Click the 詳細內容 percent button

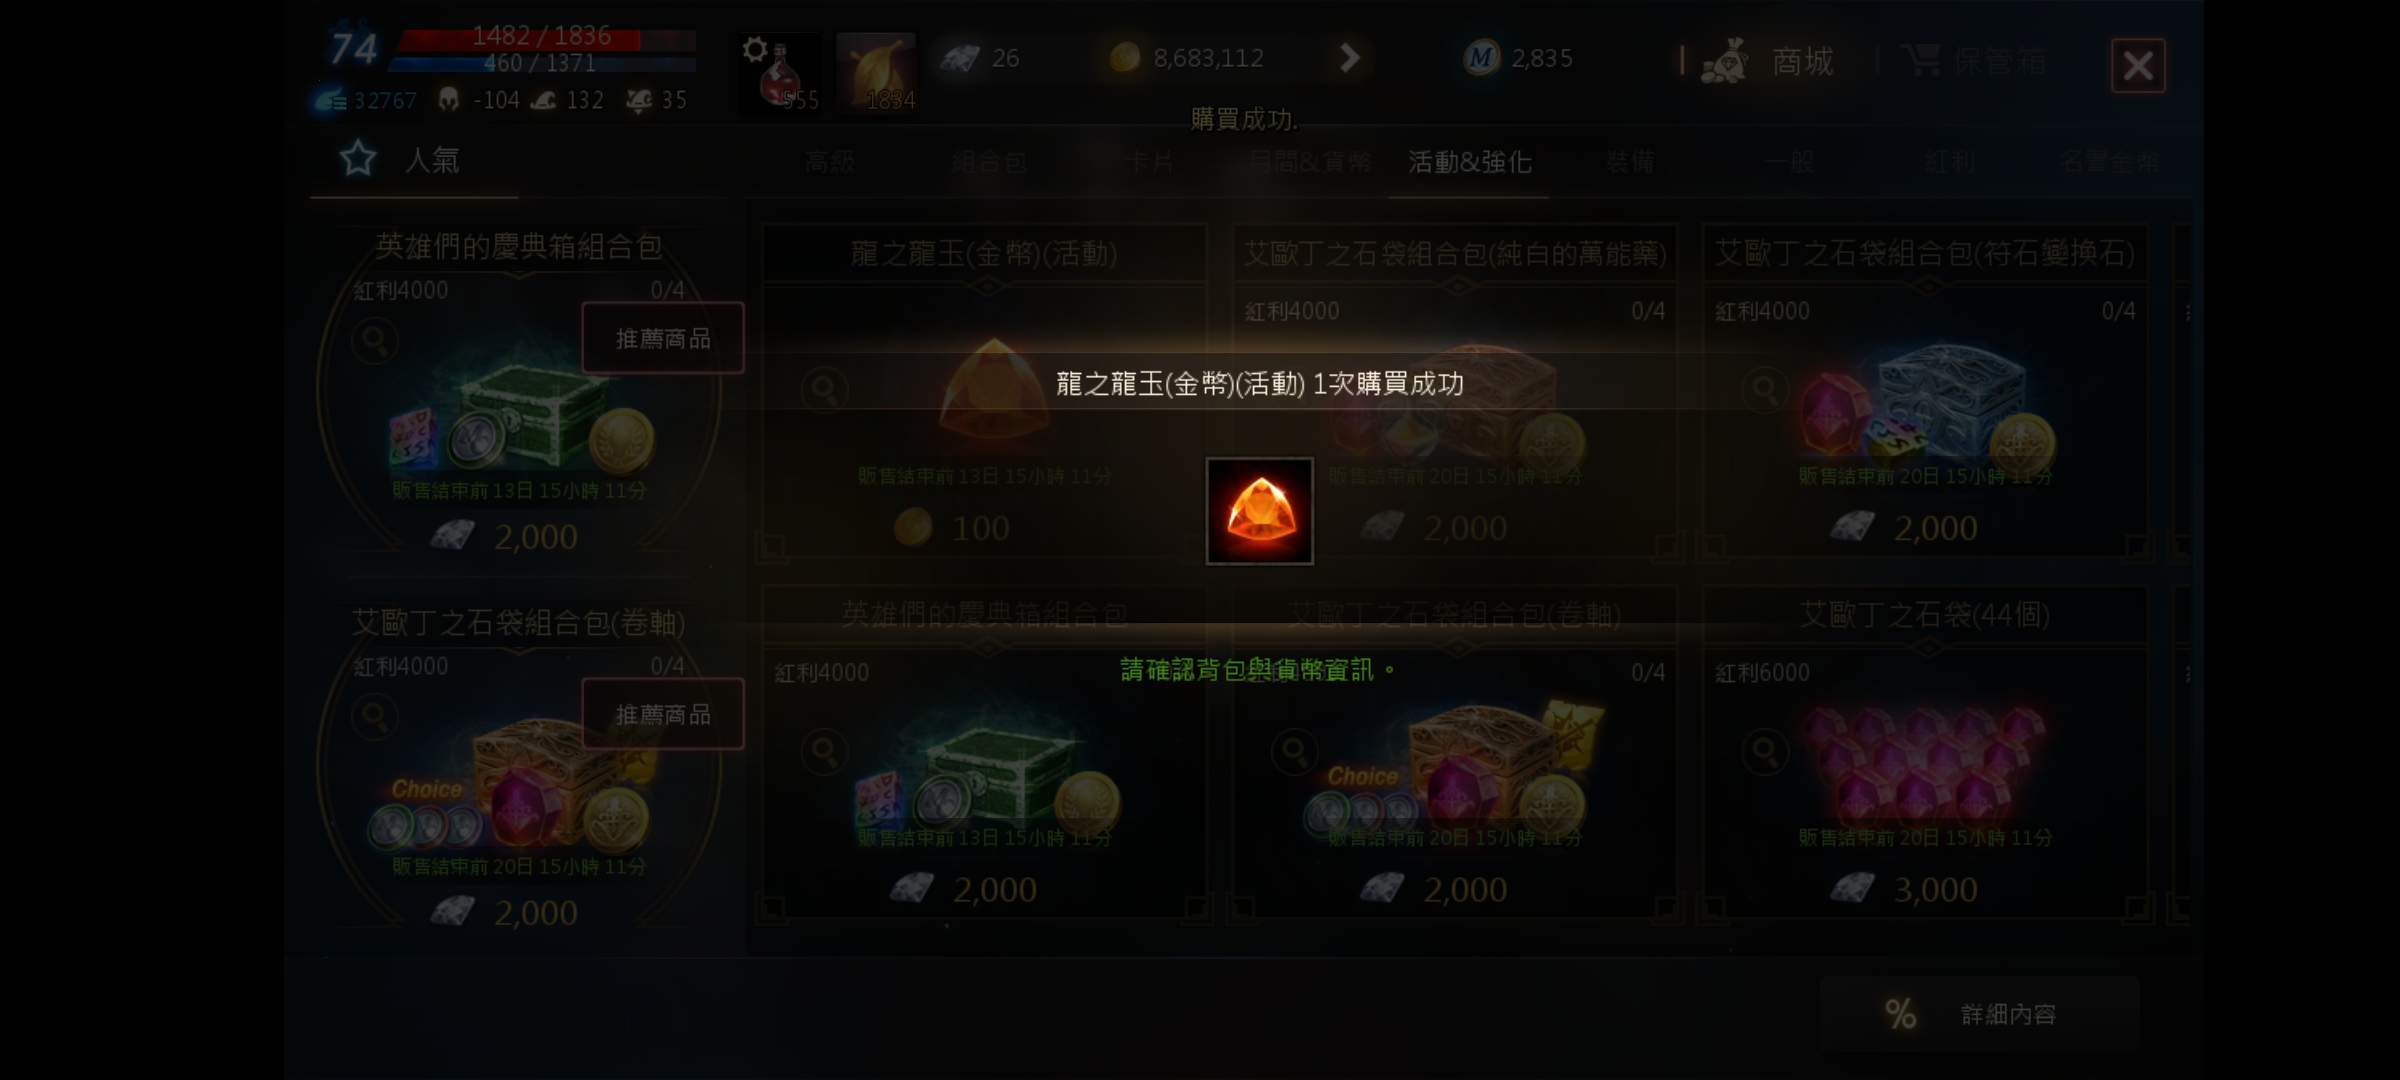[x=1979, y=1014]
